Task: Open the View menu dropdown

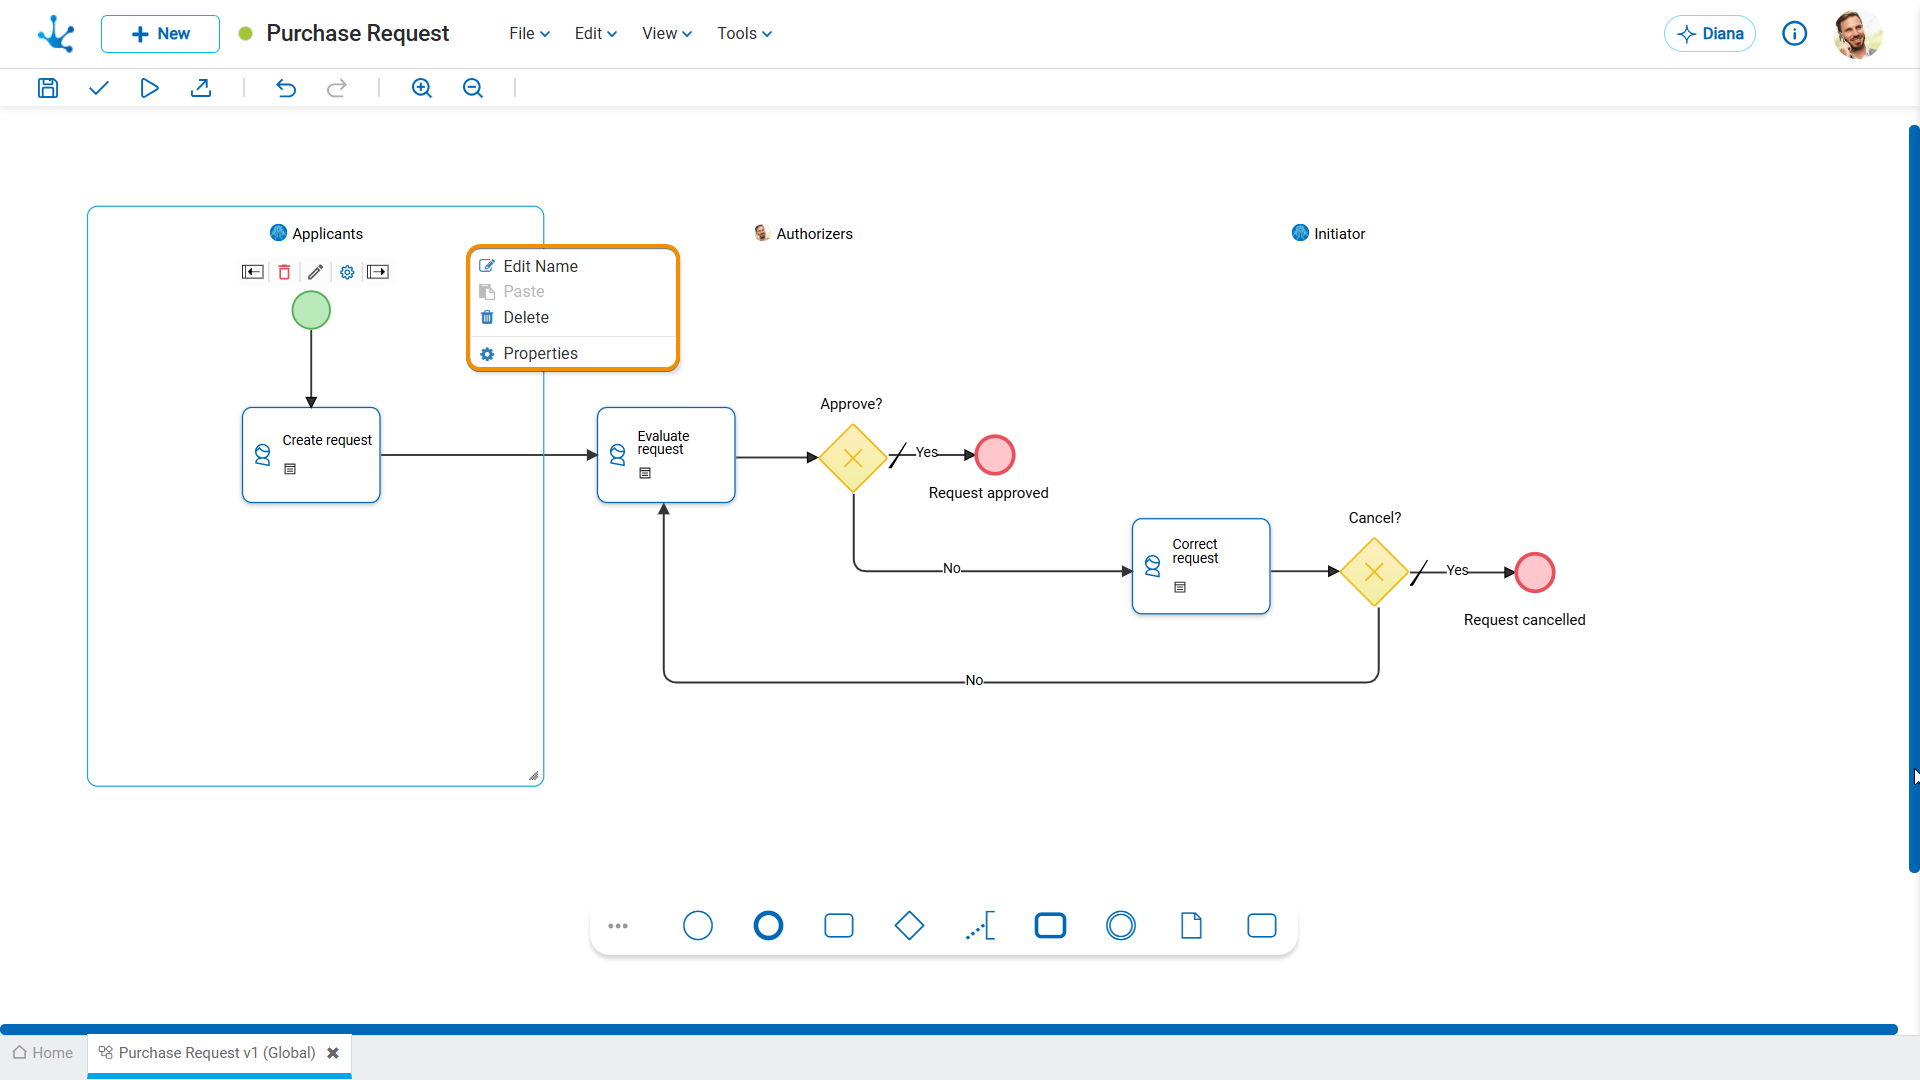Action: click(x=667, y=33)
